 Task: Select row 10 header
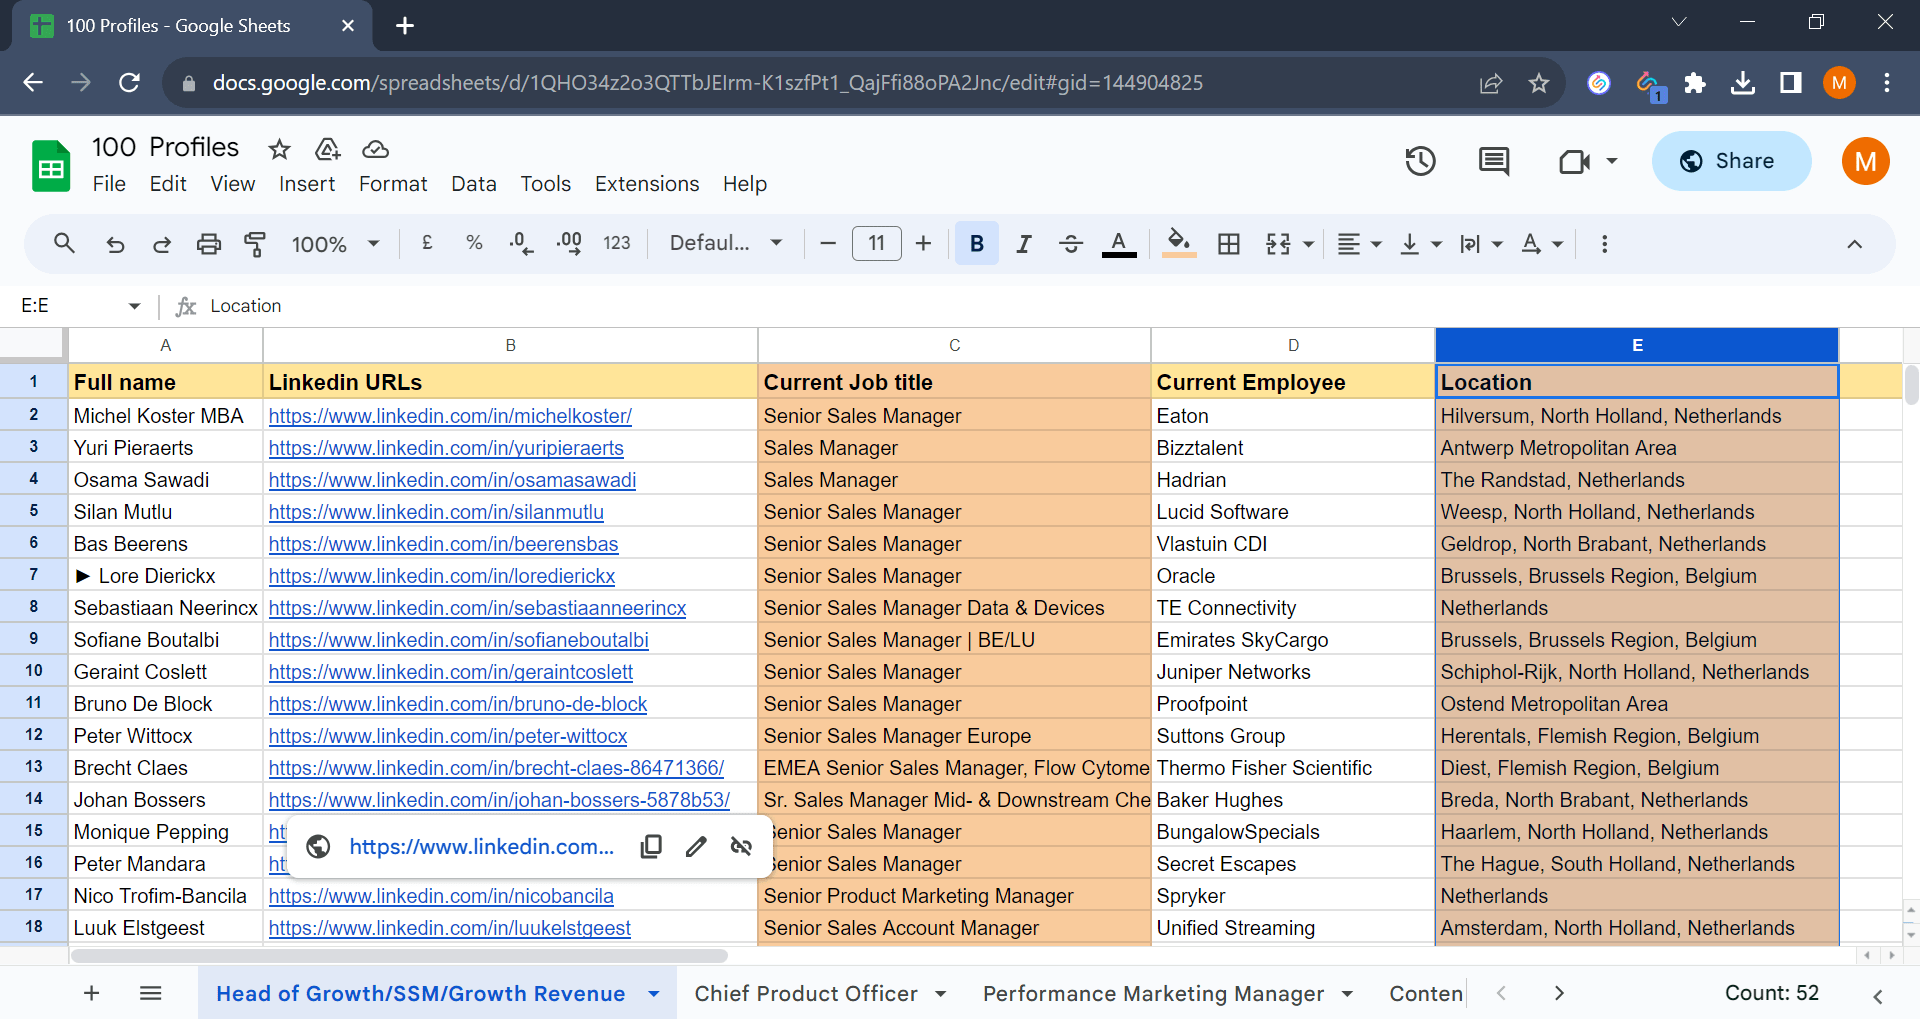pyautogui.click(x=34, y=671)
